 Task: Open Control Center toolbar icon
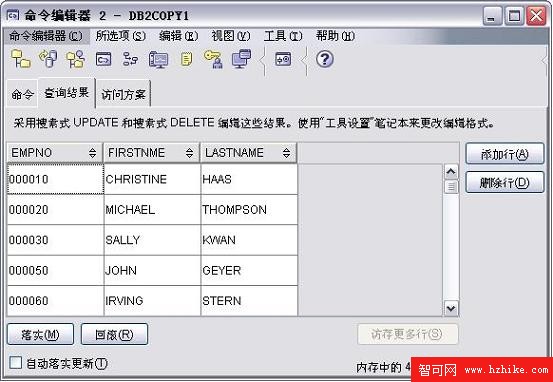point(20,59)
